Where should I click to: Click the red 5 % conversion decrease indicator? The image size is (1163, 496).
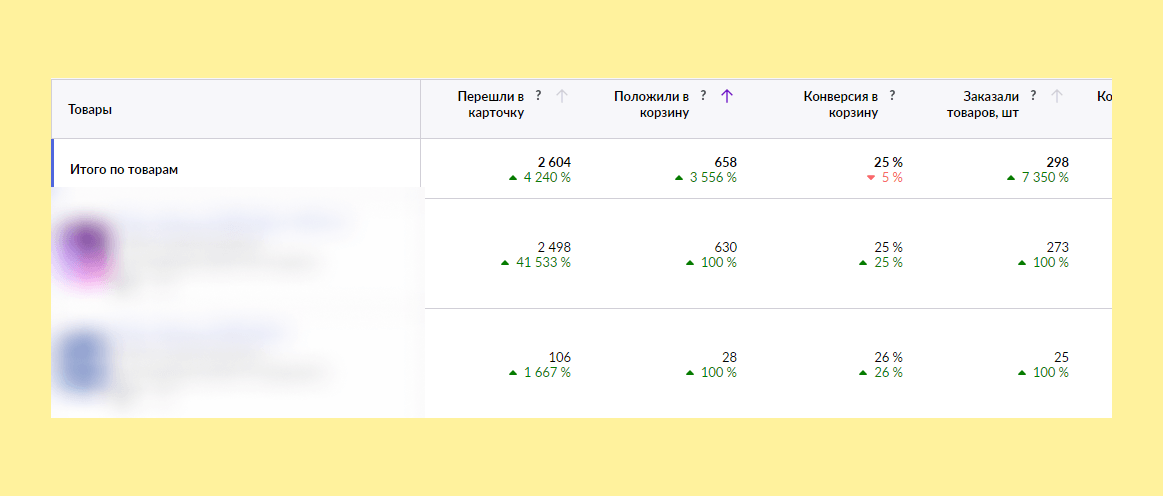click(884, 178)
